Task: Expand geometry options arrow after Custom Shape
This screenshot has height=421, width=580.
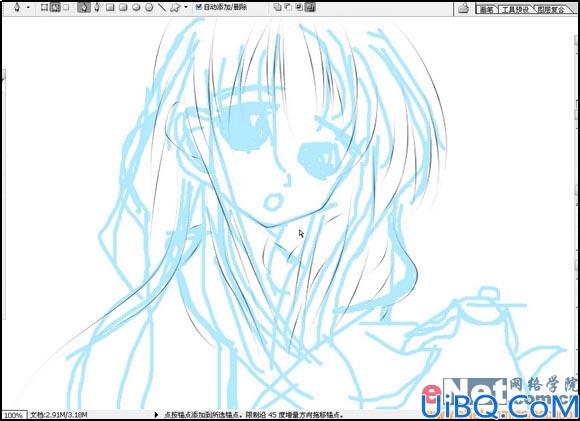Action: (186, 7)
